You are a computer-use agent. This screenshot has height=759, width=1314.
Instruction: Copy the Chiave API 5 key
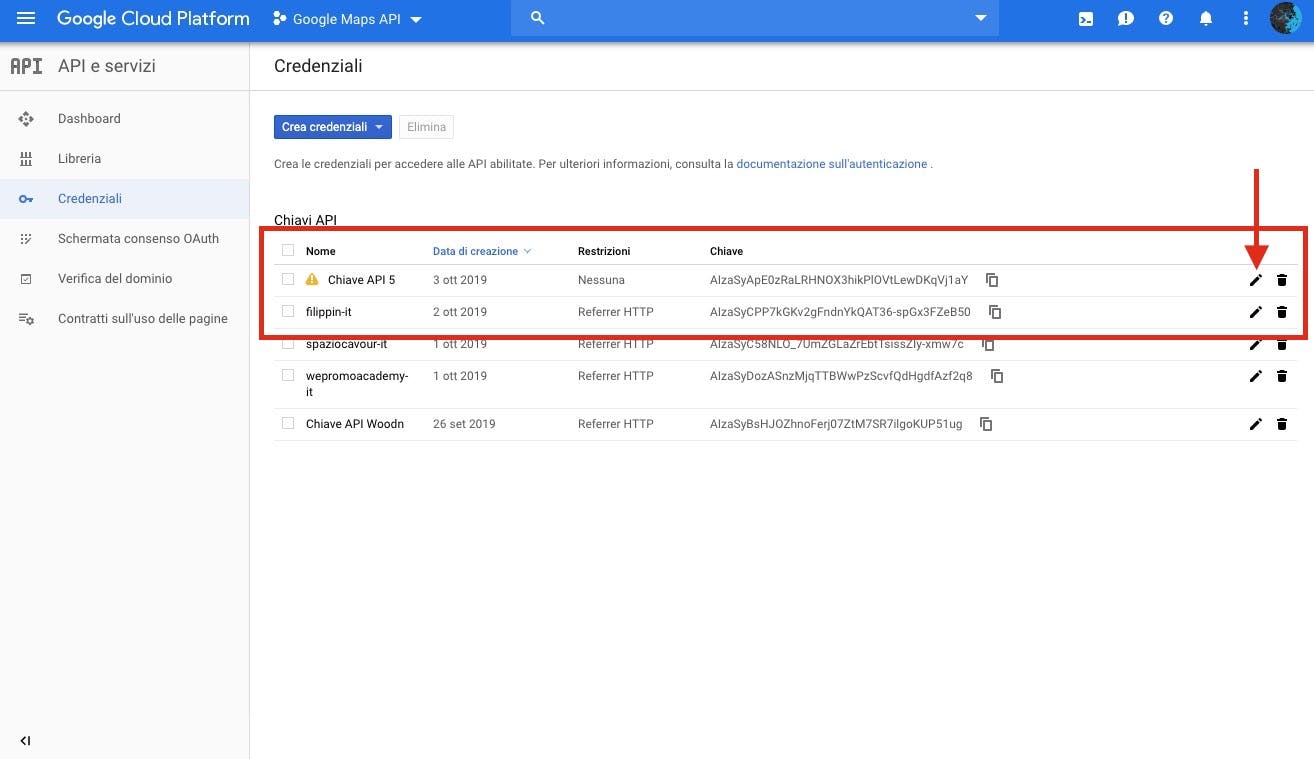coord(991,280)
